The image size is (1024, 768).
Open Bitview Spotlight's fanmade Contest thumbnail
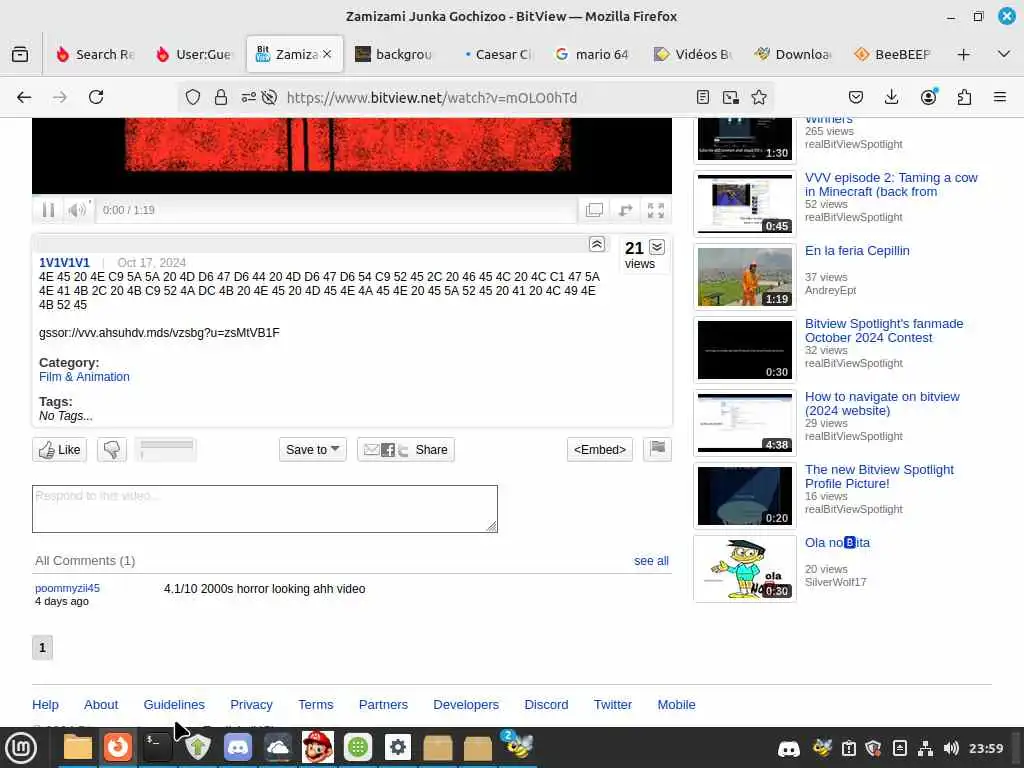click(x=744, y=350)
